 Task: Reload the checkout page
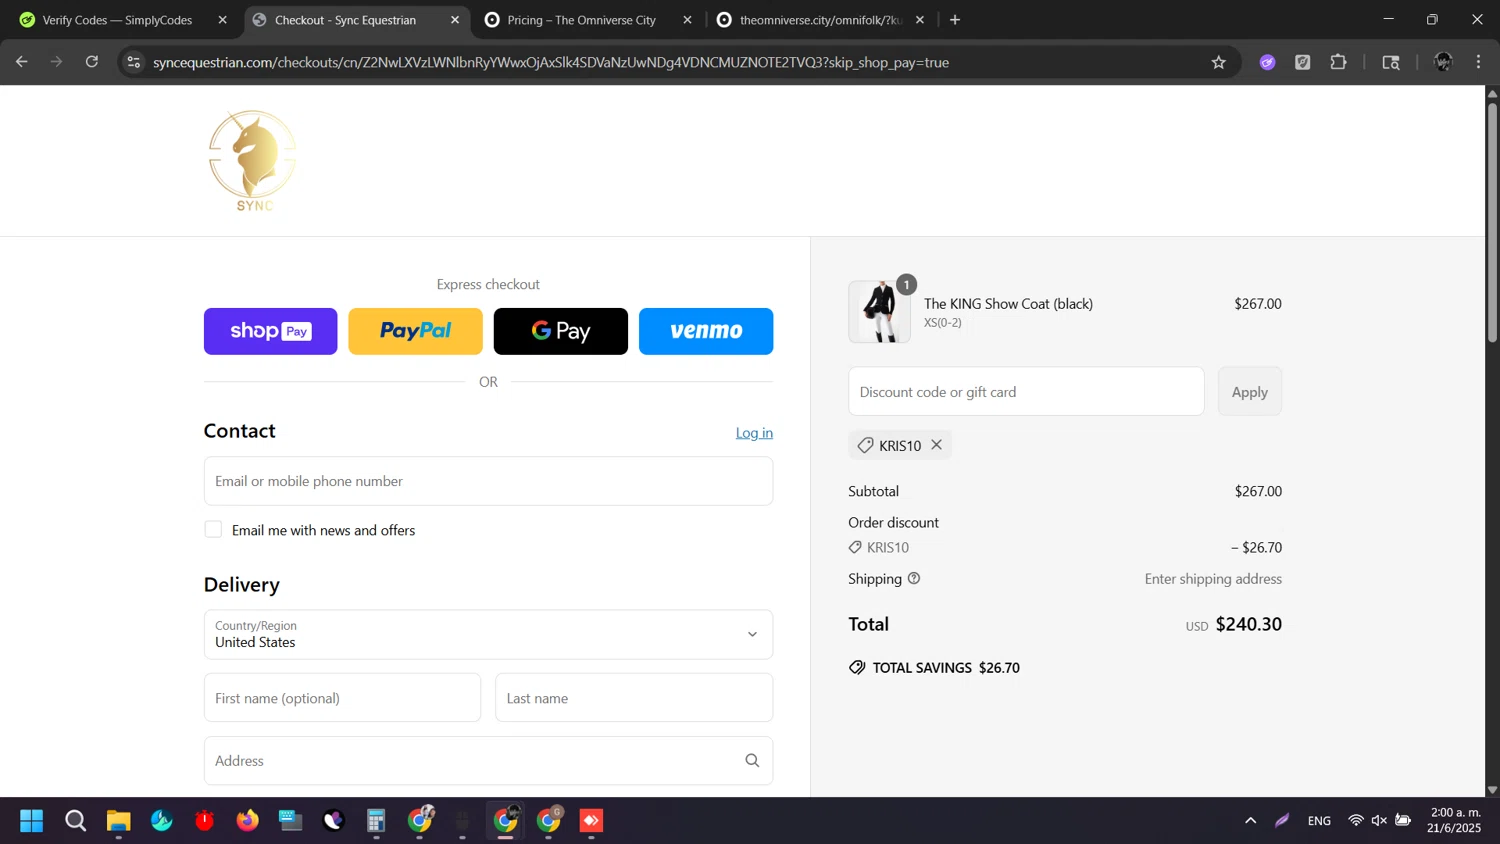click(x=92, y=62)
